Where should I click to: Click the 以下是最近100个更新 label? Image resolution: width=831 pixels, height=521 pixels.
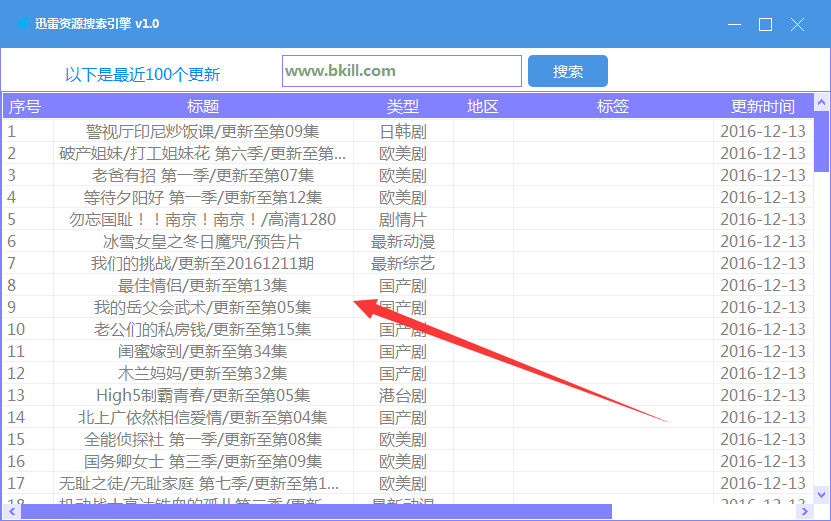pos(143,75)
